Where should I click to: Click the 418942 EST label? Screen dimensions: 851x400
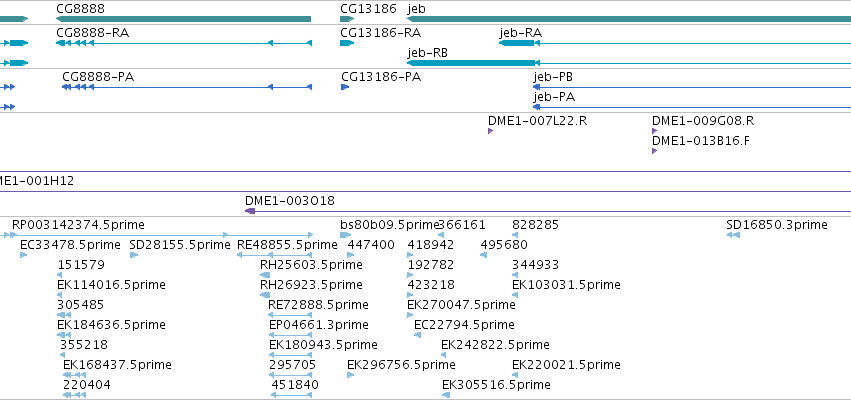[x=431, y=245]
